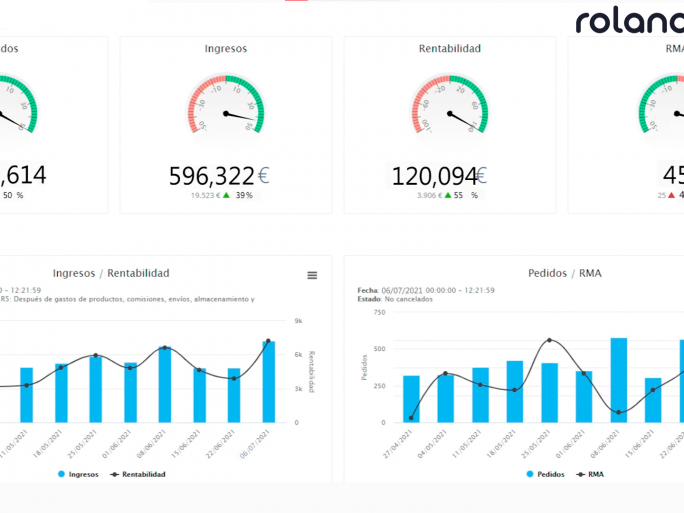Image resolution: width=684 pixels, height=513 pixels.
Task: Click the green up arrow beside 55 %
Action: click(448, 195)
